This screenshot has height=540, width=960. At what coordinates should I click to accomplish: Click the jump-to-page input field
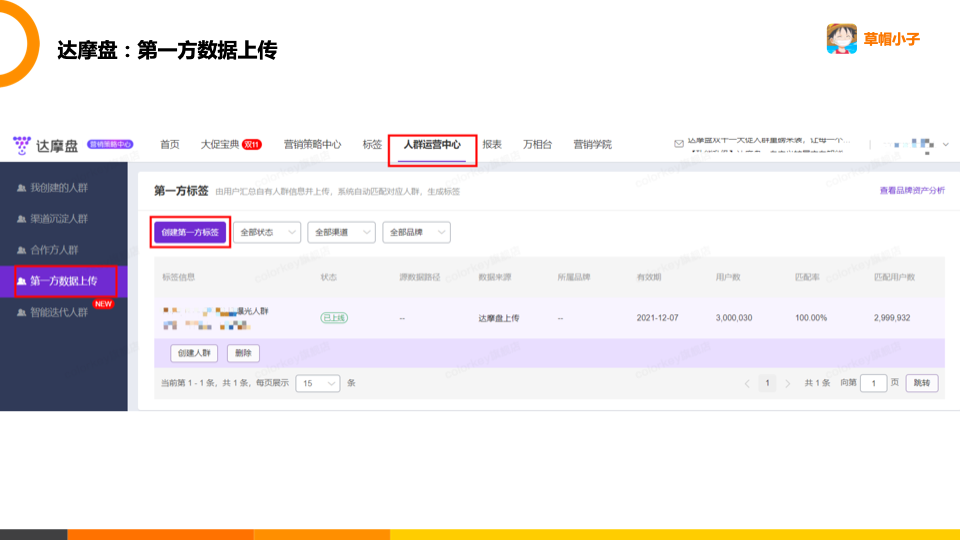874,383
